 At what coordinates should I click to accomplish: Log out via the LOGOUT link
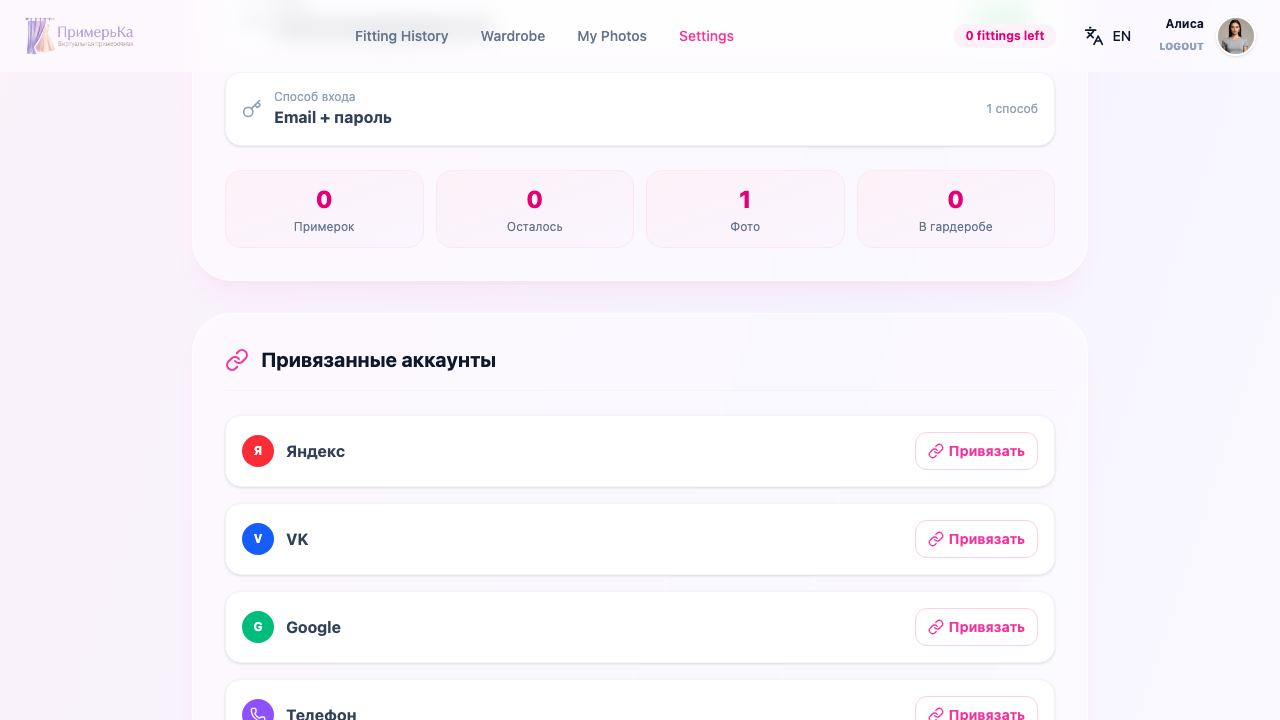(x=1181, y=46)
